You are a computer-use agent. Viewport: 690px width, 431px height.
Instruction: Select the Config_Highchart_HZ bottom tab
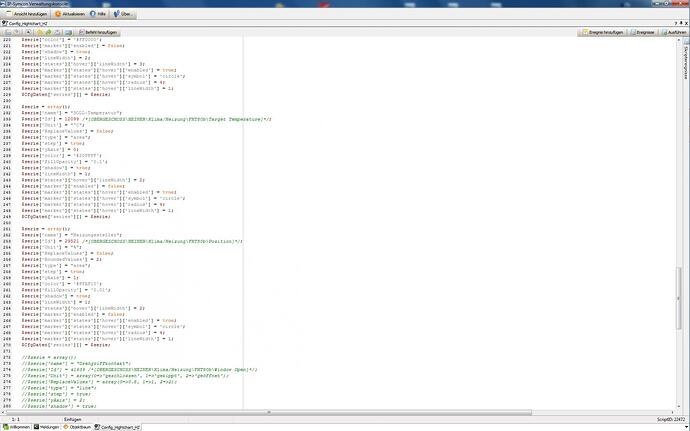click(x=117, y=427)
